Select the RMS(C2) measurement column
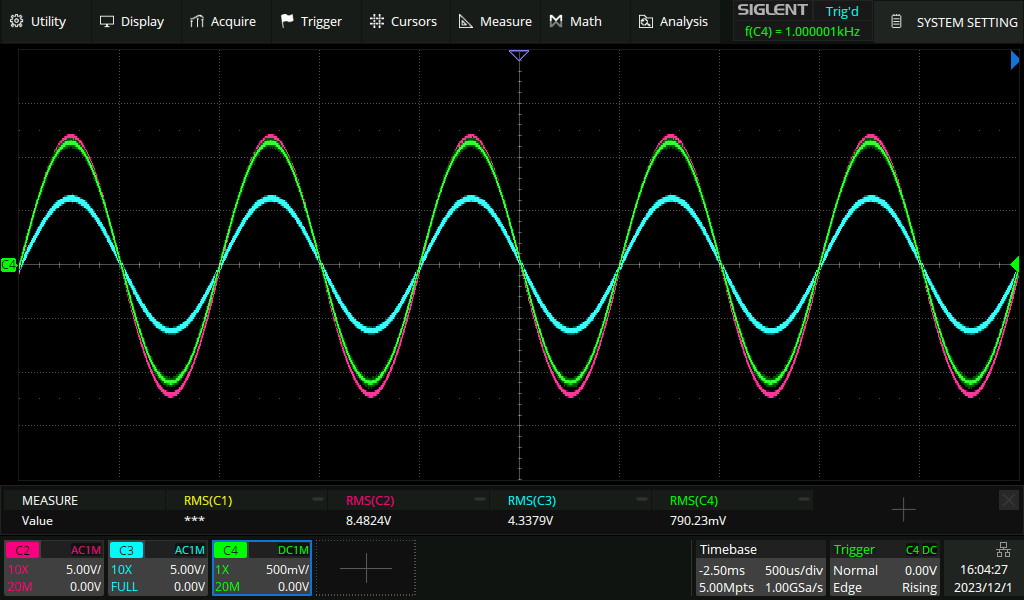This screenshot has height=600, width=1024. (x=408, y=511)
